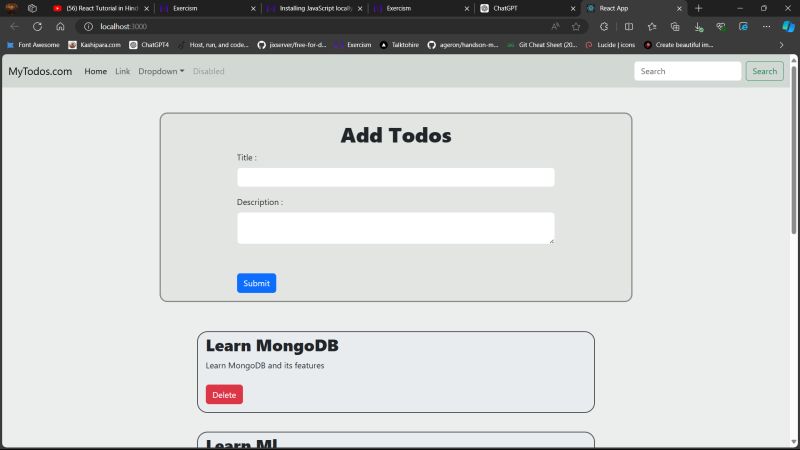This screenshot has height=450, width=800.
Task: Open the ChatGPT4 bookmark
Action: 149,45
